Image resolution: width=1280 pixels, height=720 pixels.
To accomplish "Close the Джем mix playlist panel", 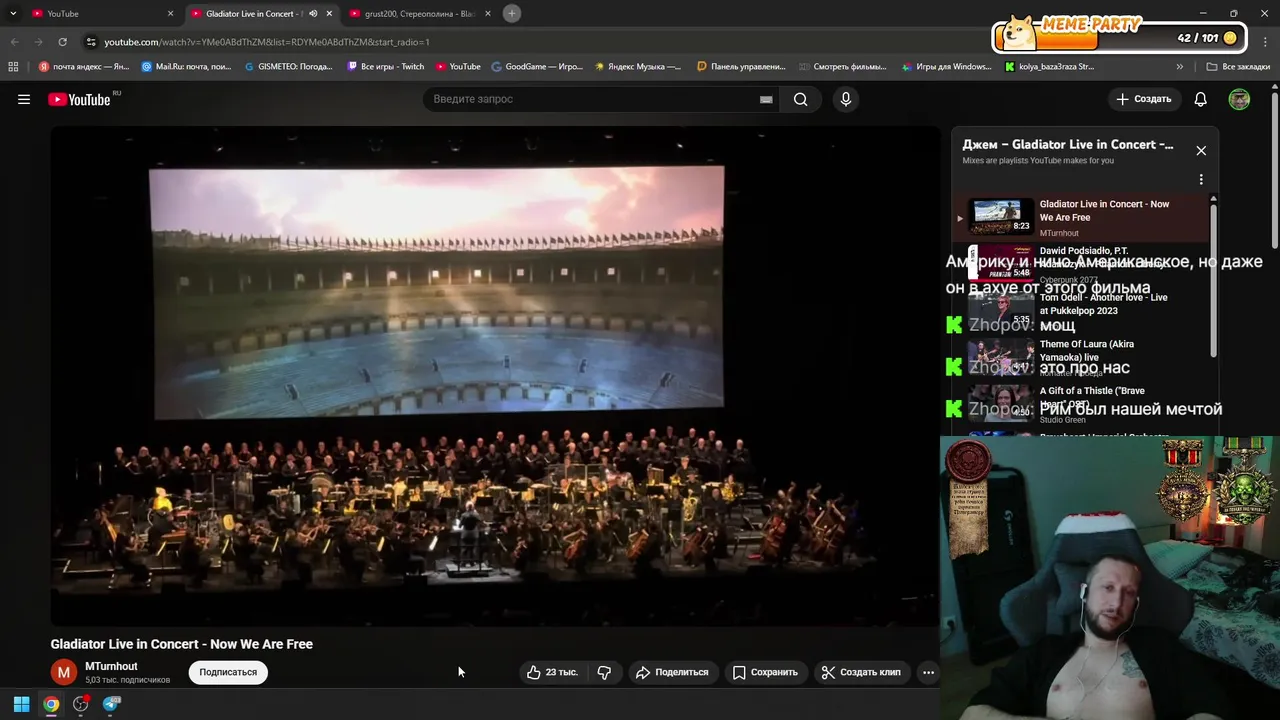I will pos(1201,150).
